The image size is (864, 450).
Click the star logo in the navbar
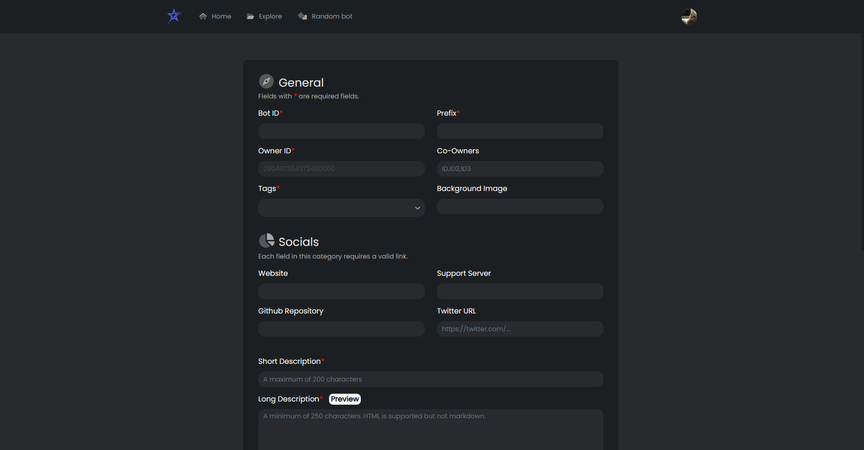(x=174, y=16)
